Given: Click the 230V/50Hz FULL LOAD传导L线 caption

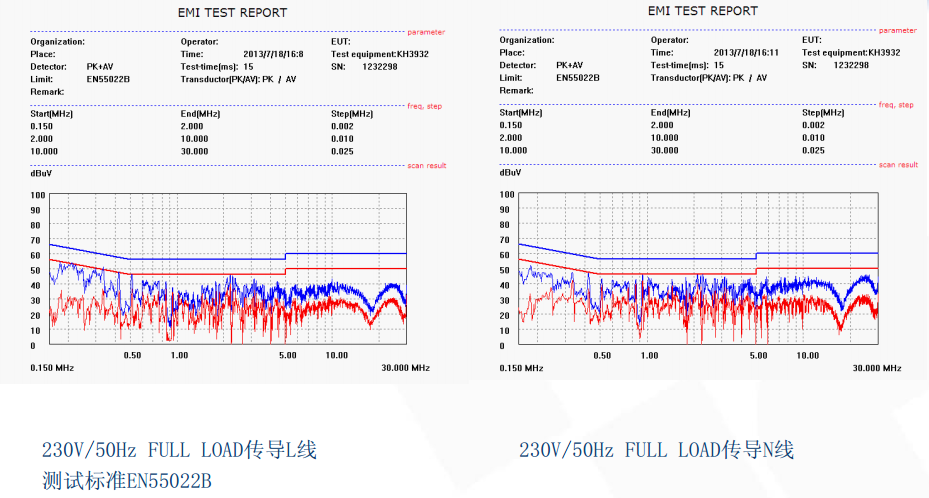Looking at the screenshot, I should pos(179,450).
